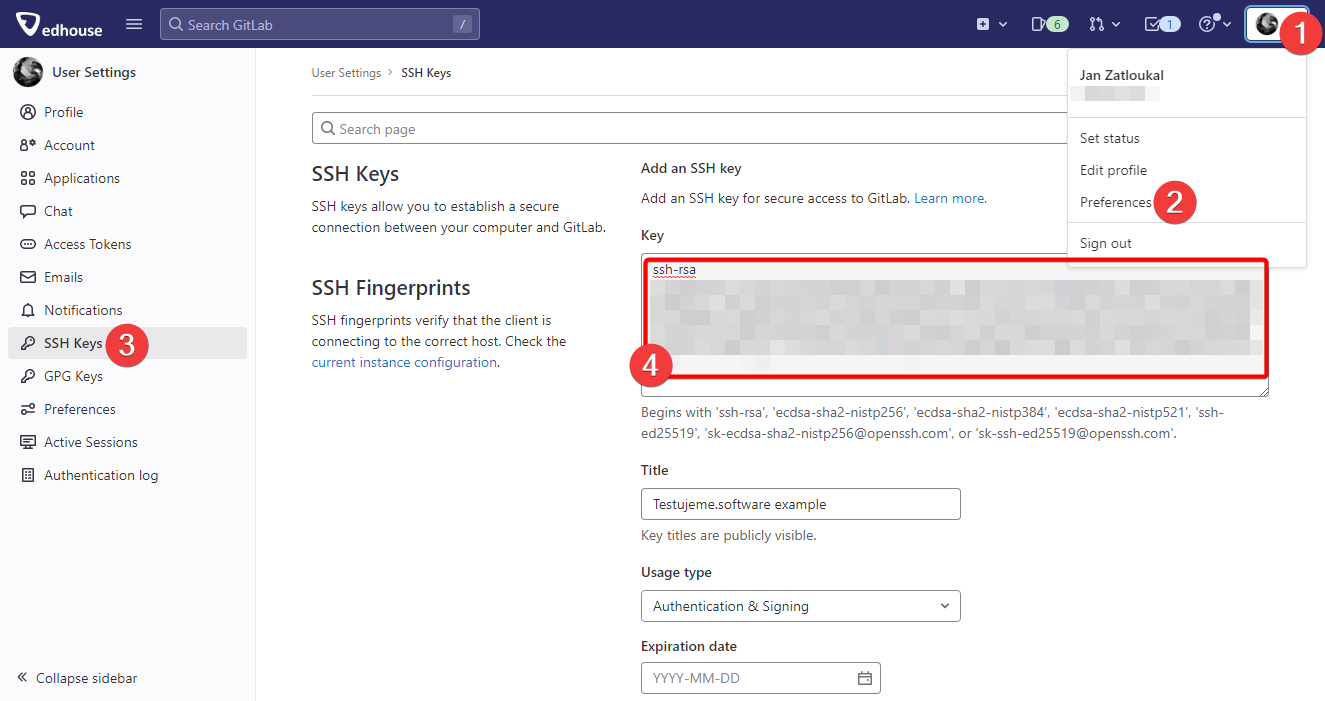The height and width of the screenshot is (701, 1325).
Task: Open Authentication log in sidebar
Action: coord(100,475)
